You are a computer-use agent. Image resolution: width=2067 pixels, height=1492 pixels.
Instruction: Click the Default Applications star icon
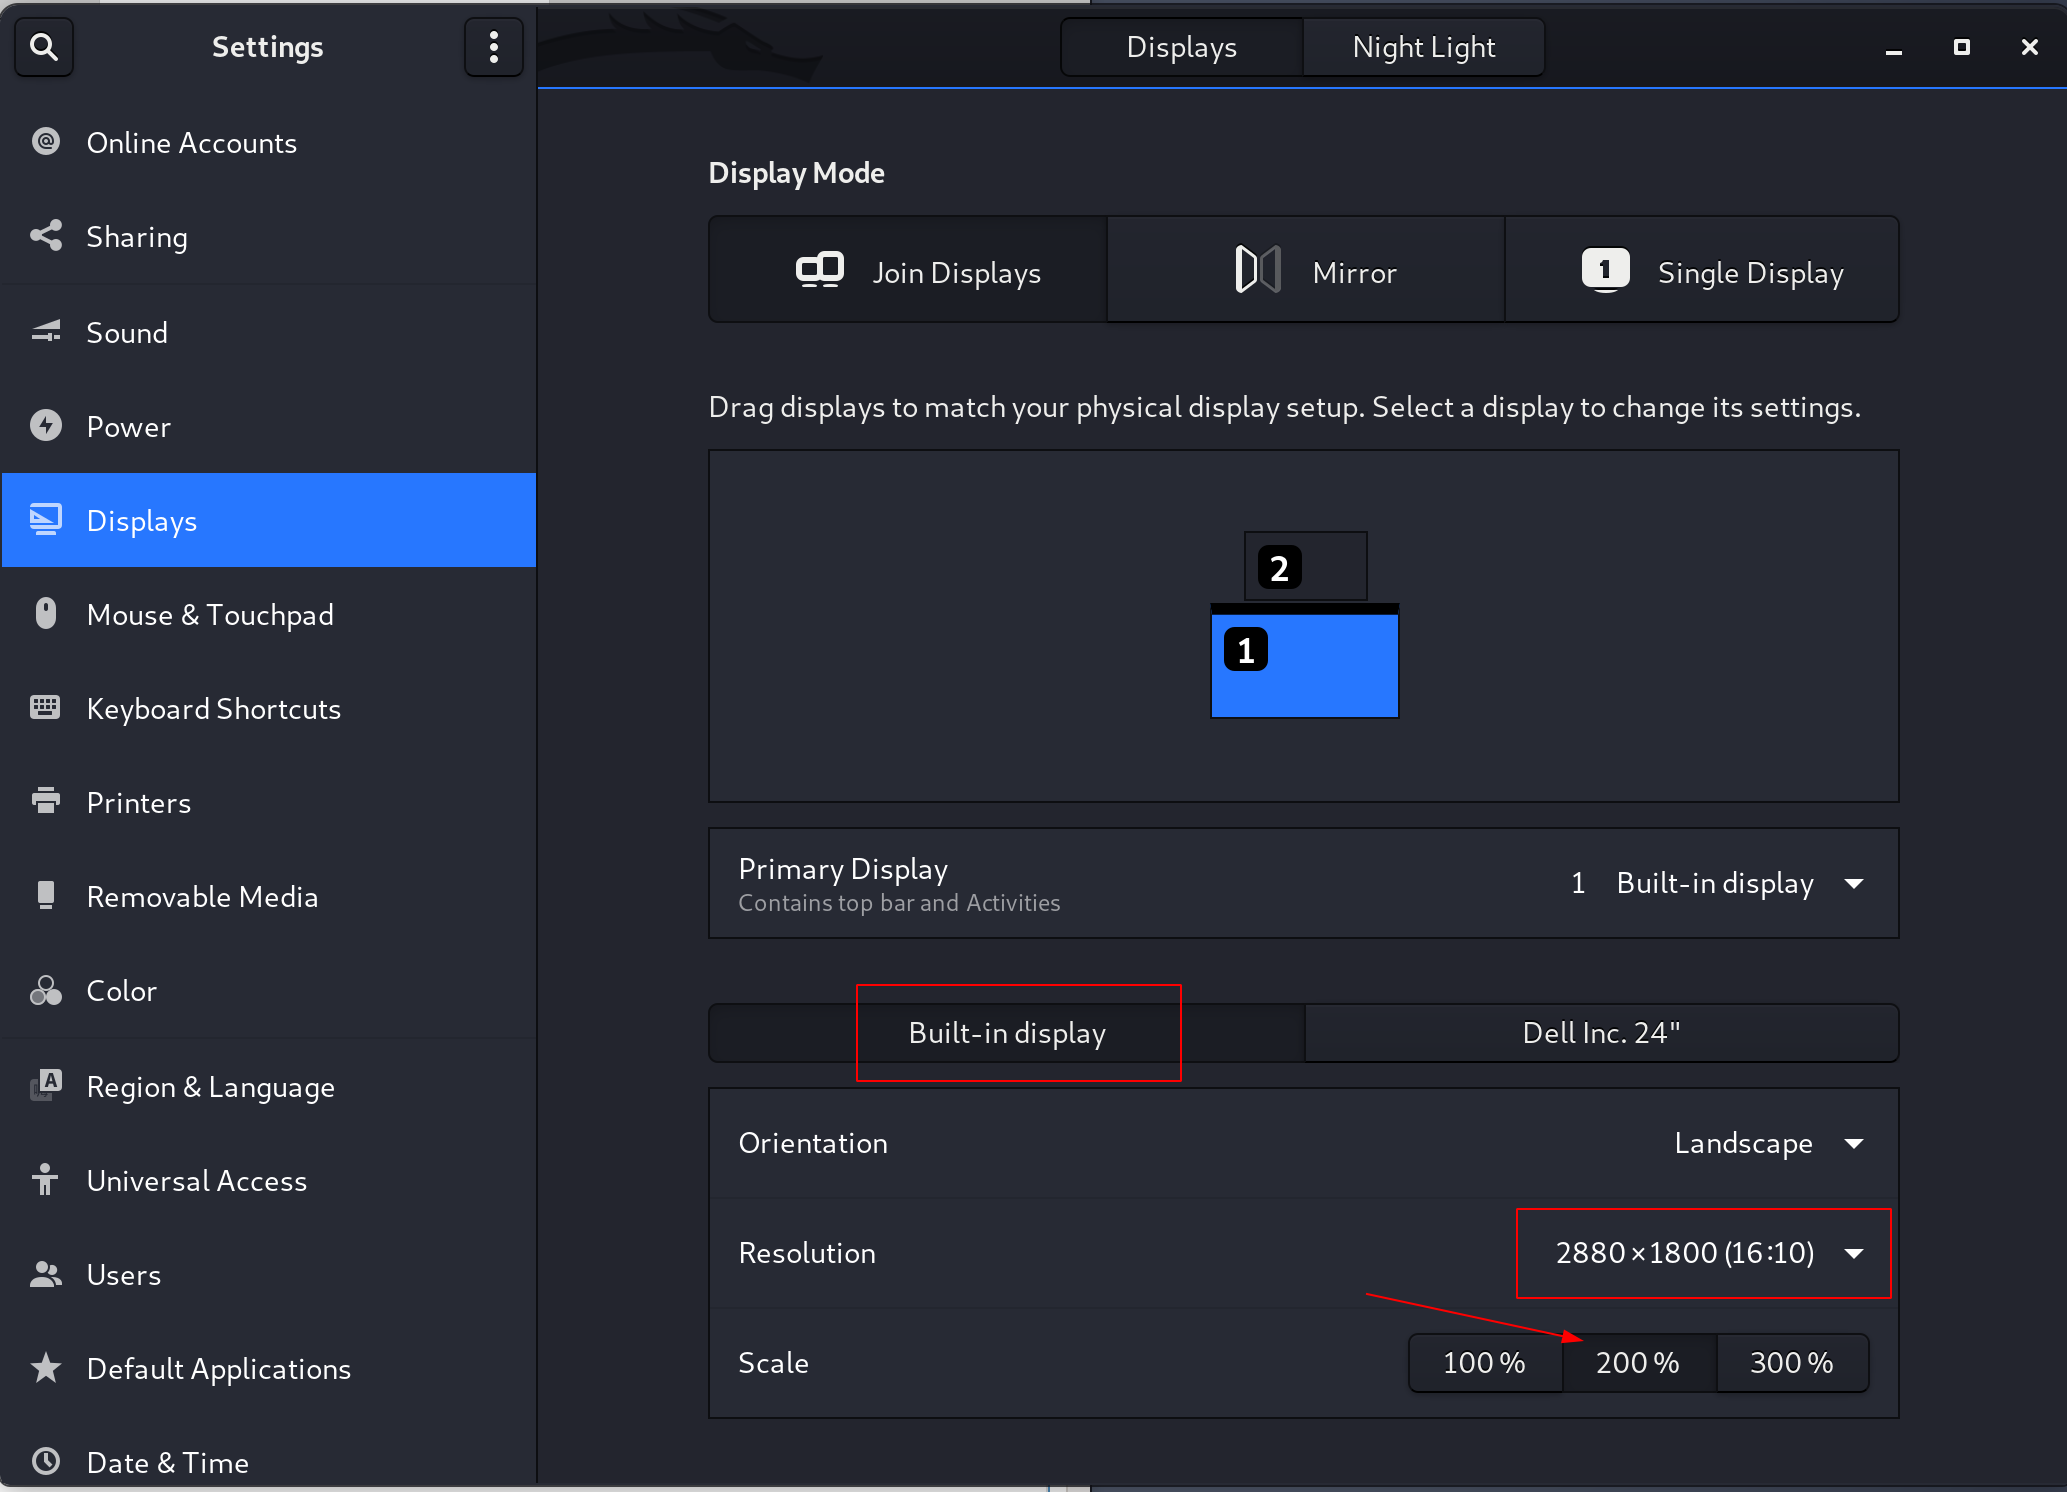click(x=46, y=1367)
